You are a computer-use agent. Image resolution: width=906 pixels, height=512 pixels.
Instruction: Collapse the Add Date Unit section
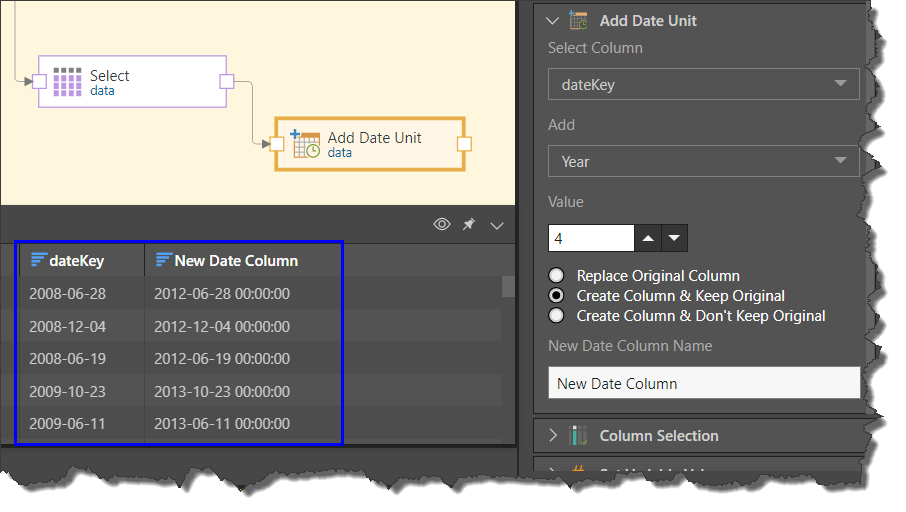[551, 20]
